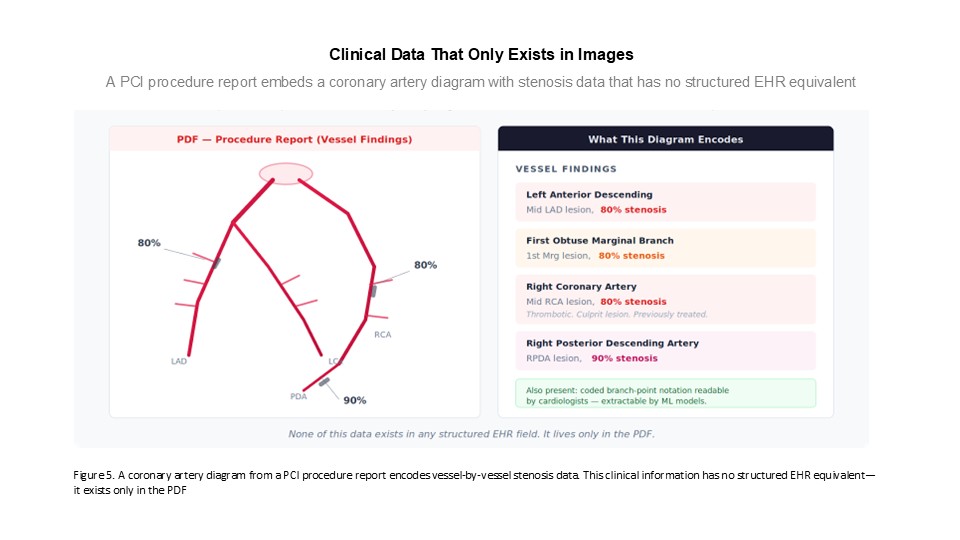The height and width of the screenshot is (540, 960).
Task: Click the RCA vessel label
Action: [x=383, y=335]
